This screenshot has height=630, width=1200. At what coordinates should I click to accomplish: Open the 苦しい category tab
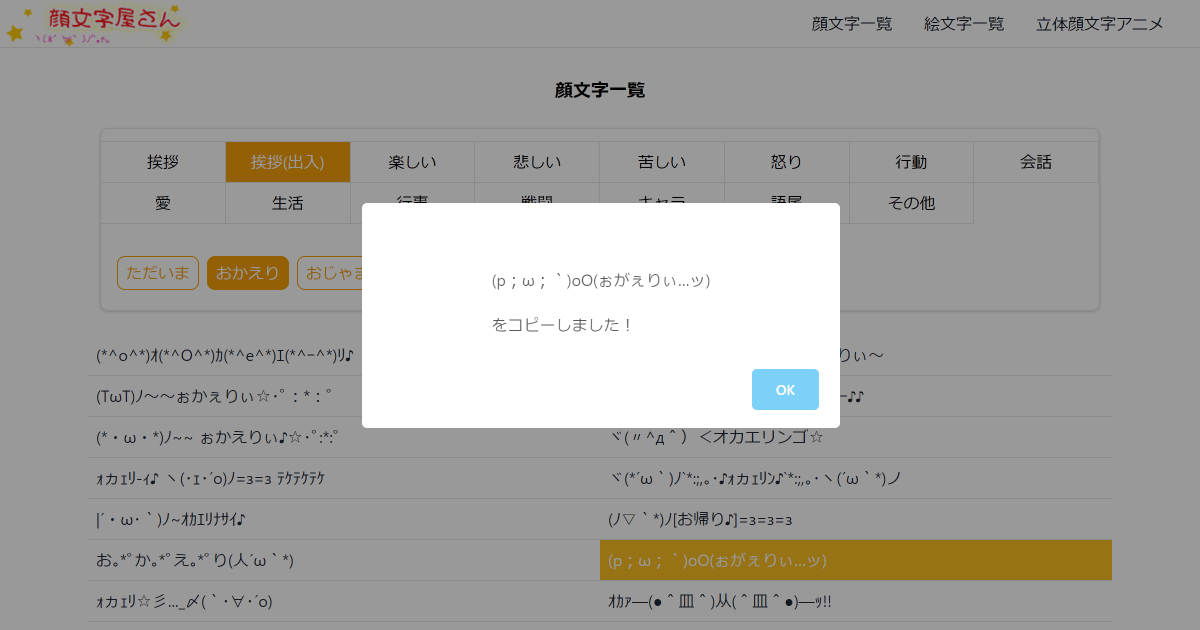[x=661, y=161]
